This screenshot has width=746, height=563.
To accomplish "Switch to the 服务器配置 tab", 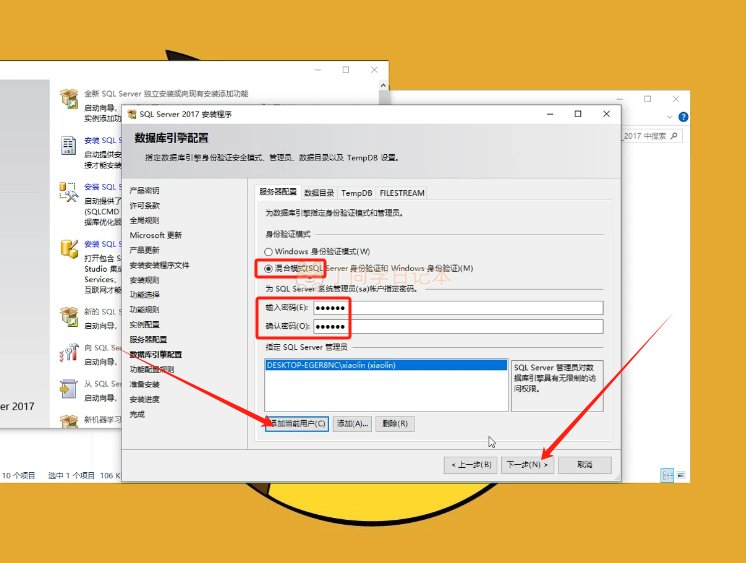I will tap(277, 192).
